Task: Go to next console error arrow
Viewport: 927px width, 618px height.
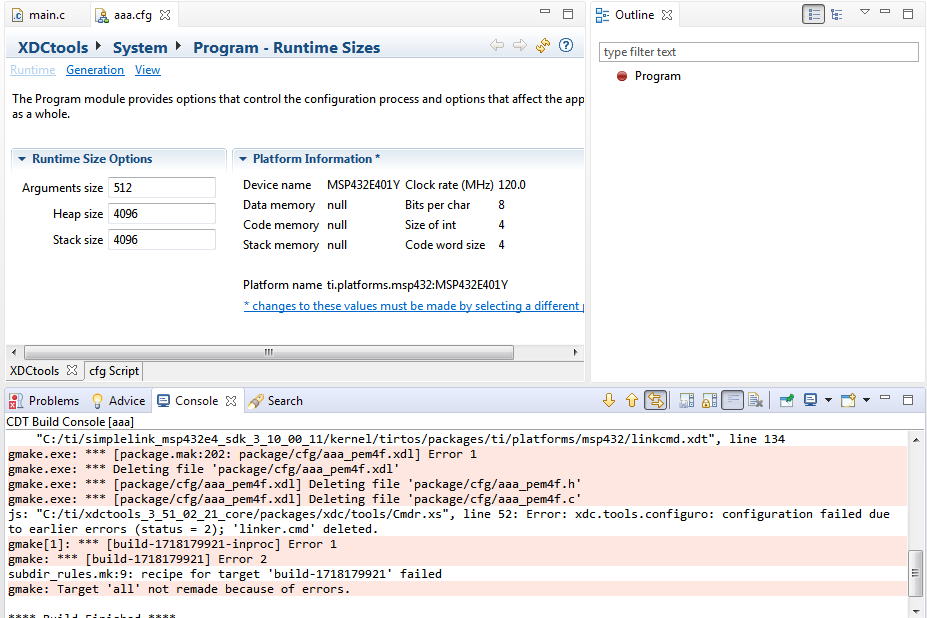Action: [x=609, y=401]
